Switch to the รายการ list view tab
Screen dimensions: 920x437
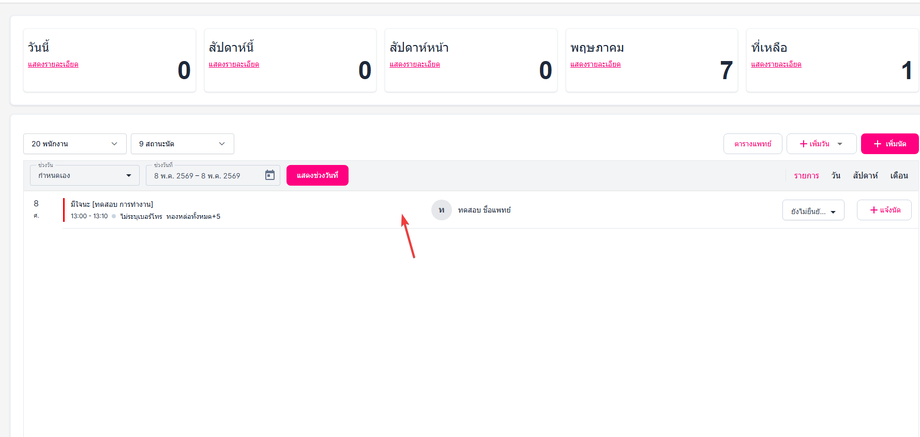click(806, 175)
